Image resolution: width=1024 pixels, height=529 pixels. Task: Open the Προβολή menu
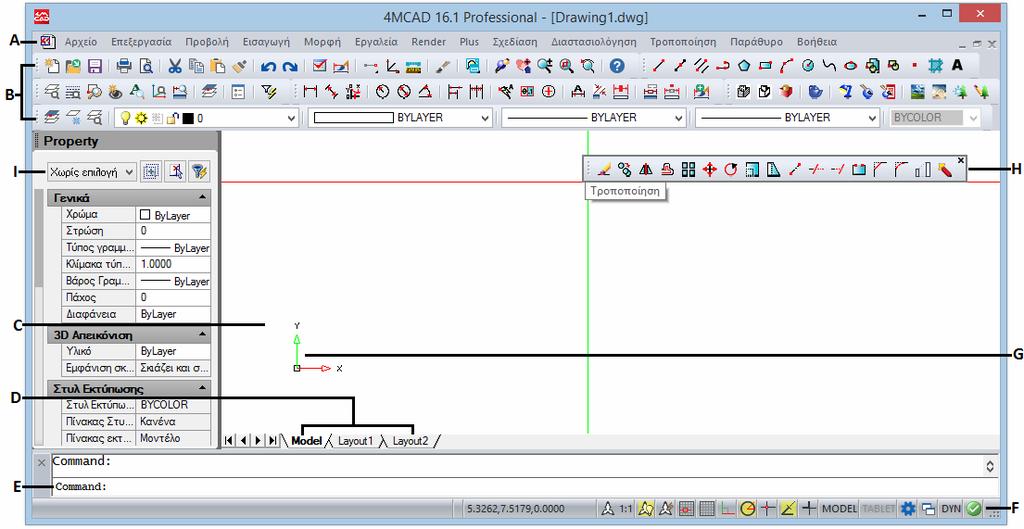point(207,42)
